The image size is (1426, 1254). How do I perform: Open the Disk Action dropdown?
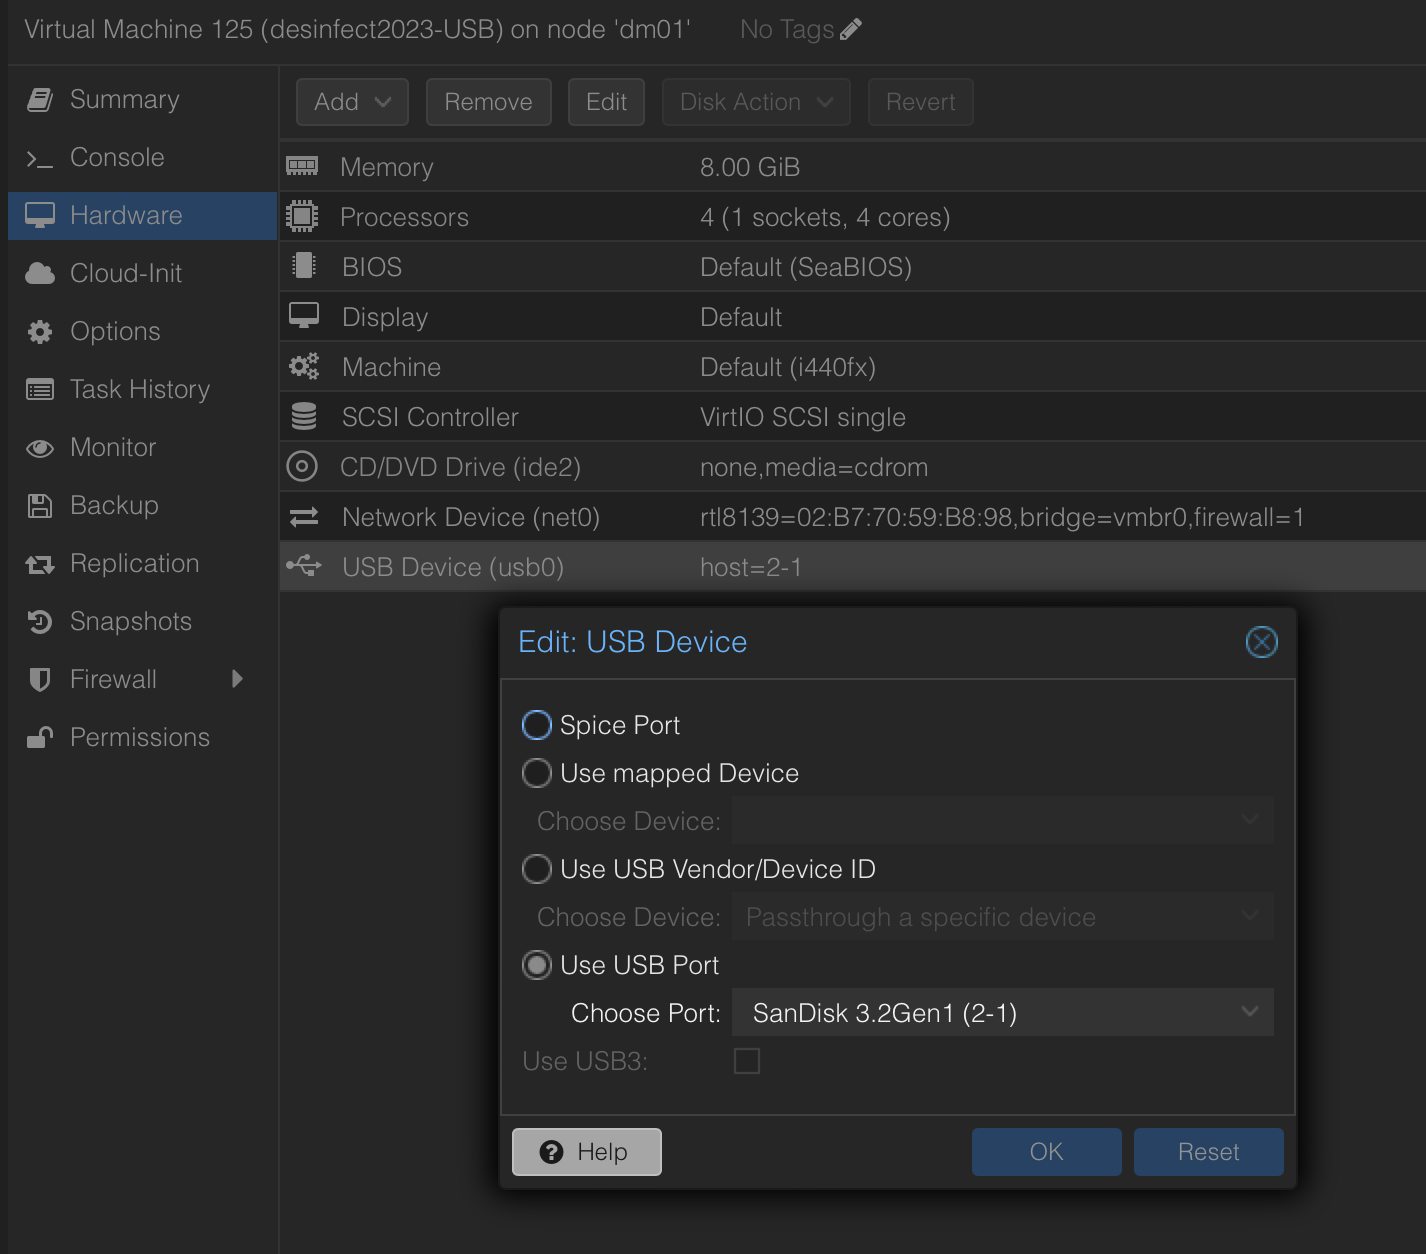[756, 102]
